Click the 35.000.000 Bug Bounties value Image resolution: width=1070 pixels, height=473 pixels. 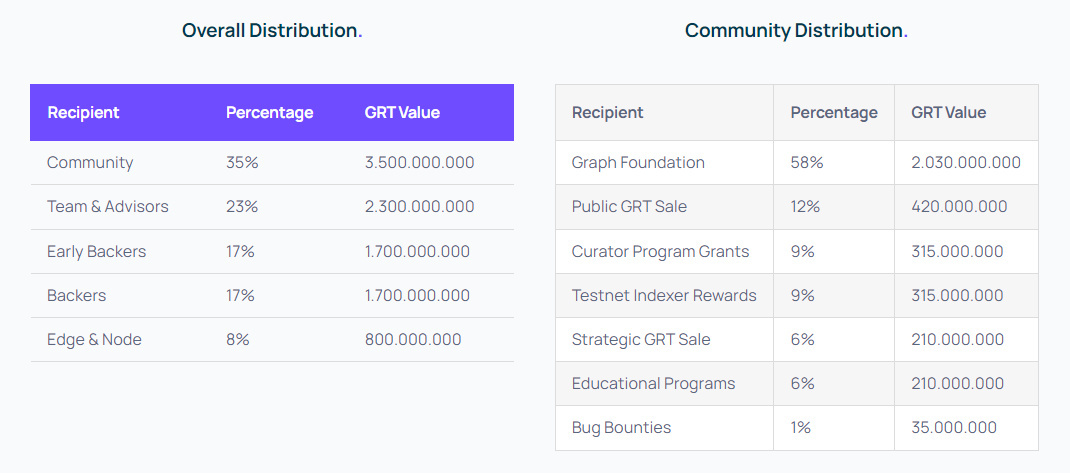[x=954, y=428]
